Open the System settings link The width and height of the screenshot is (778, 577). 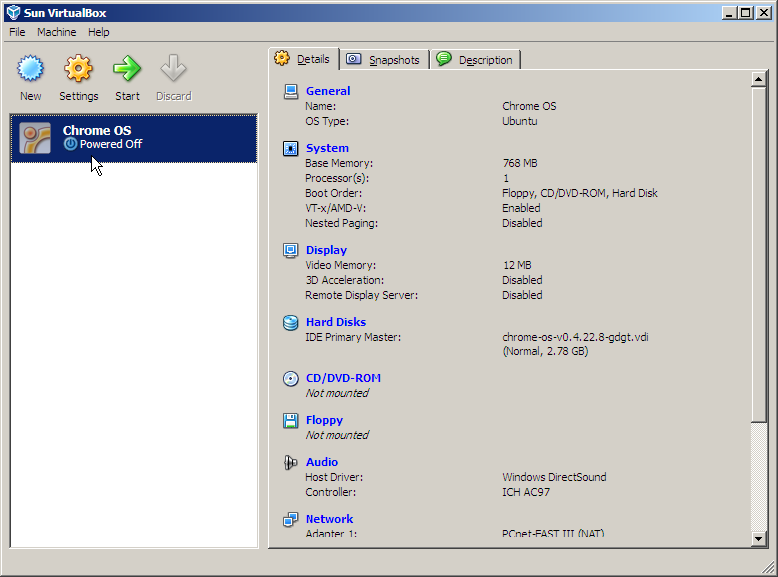coord(327,148)
